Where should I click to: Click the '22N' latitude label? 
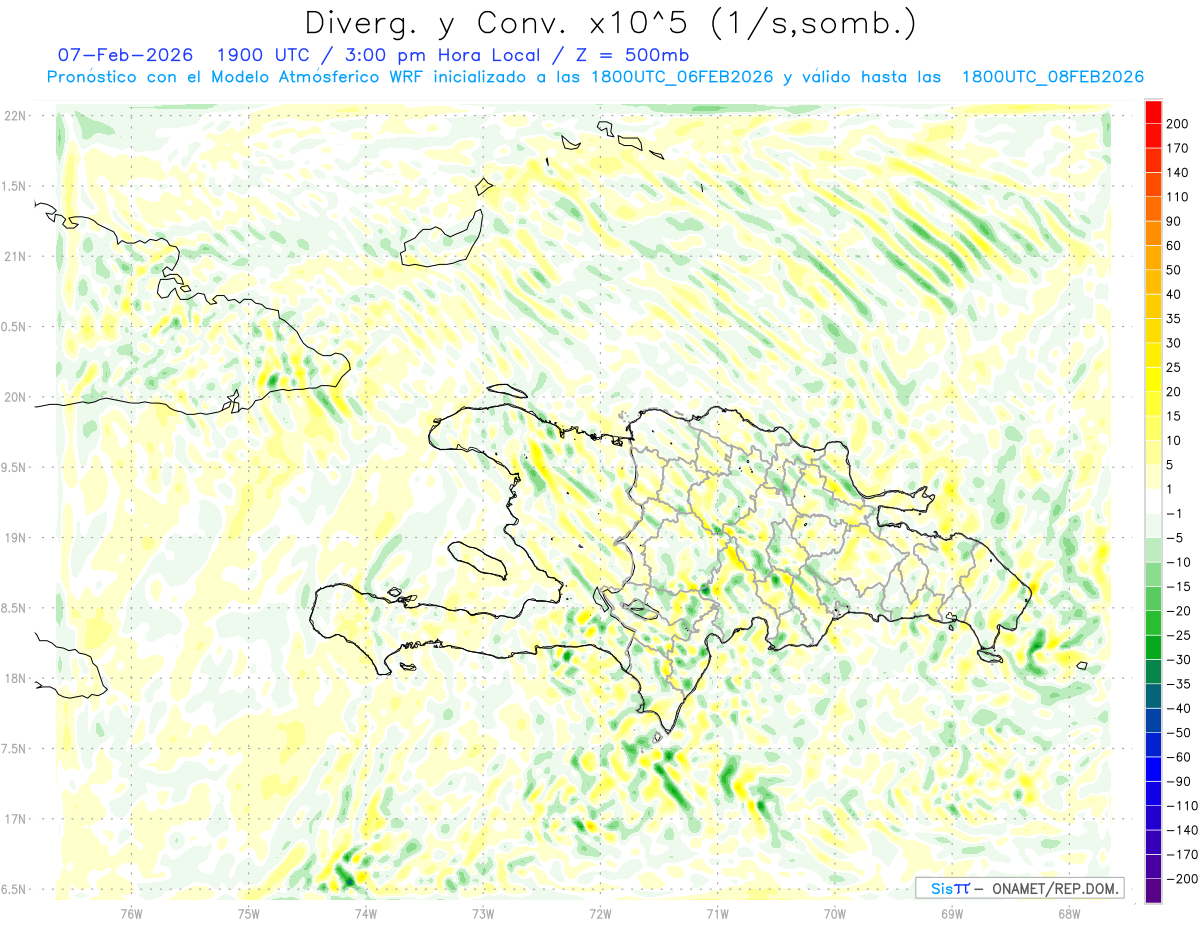[15, 116]
